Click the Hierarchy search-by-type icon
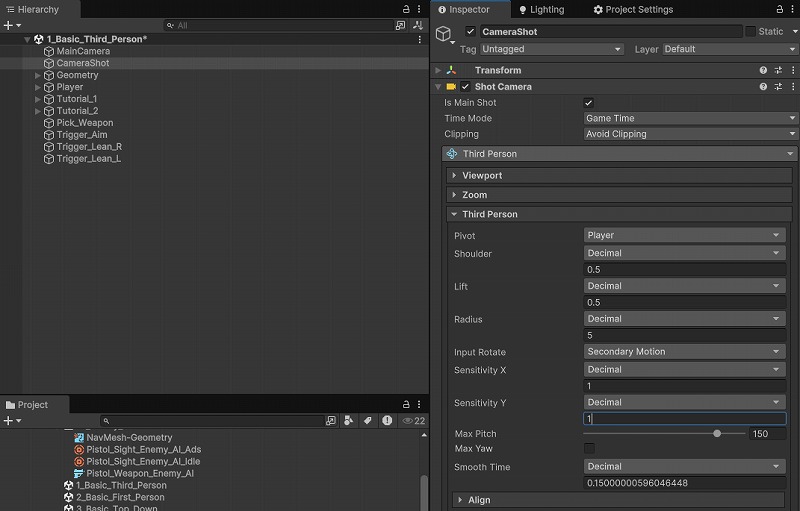The height and width of the screenshot is (511, 800). pyautogui.click(x=401, y=25)
